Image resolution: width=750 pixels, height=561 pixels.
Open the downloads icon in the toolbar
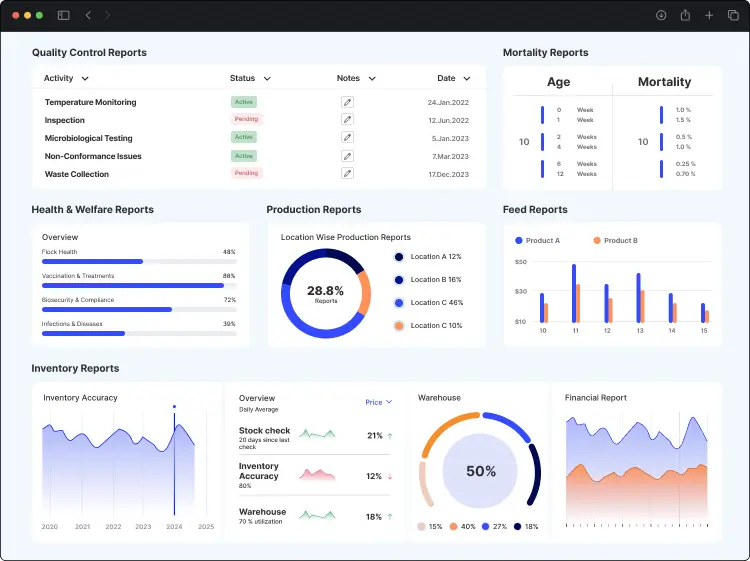[x=661, y=15]
